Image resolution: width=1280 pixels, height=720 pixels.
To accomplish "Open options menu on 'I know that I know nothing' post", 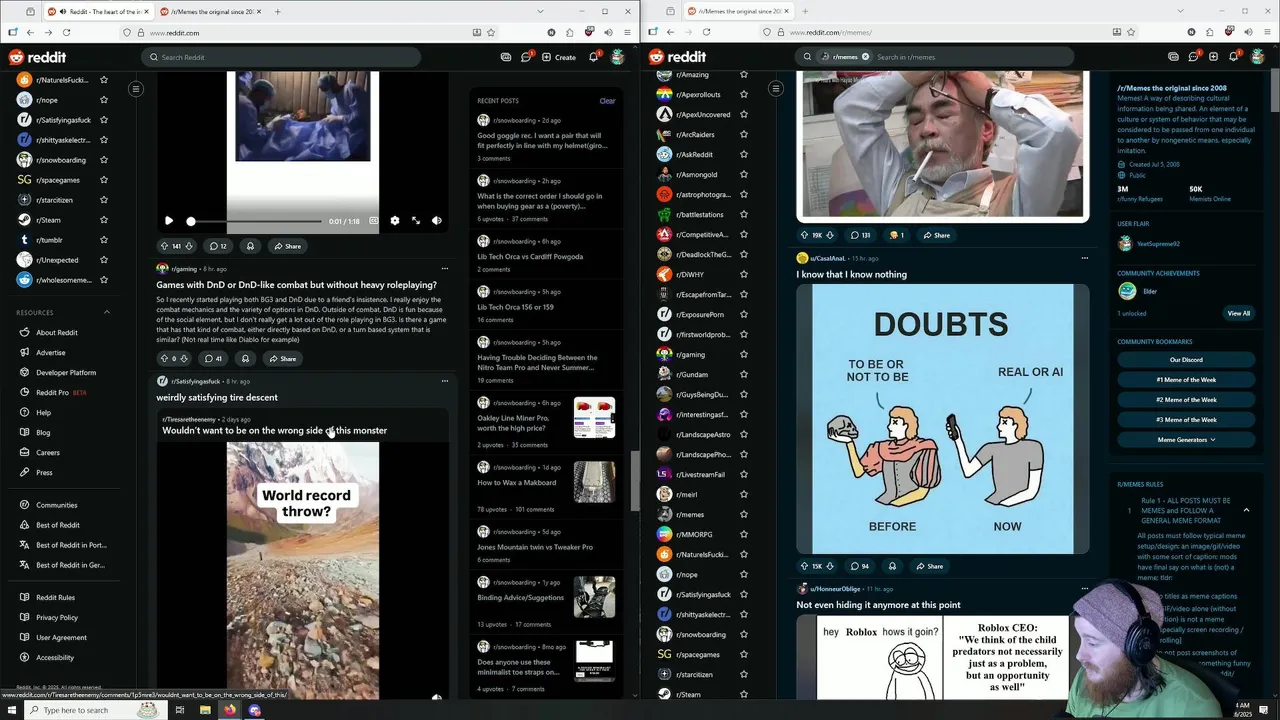I will (1084, 258).
